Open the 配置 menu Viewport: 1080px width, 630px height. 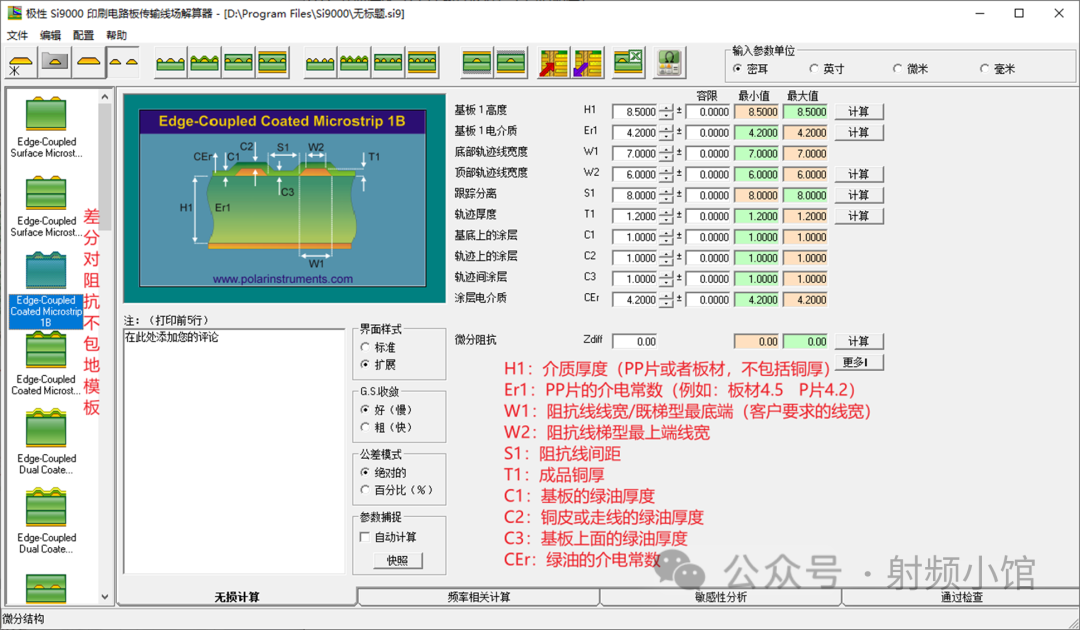pos(84,35)
